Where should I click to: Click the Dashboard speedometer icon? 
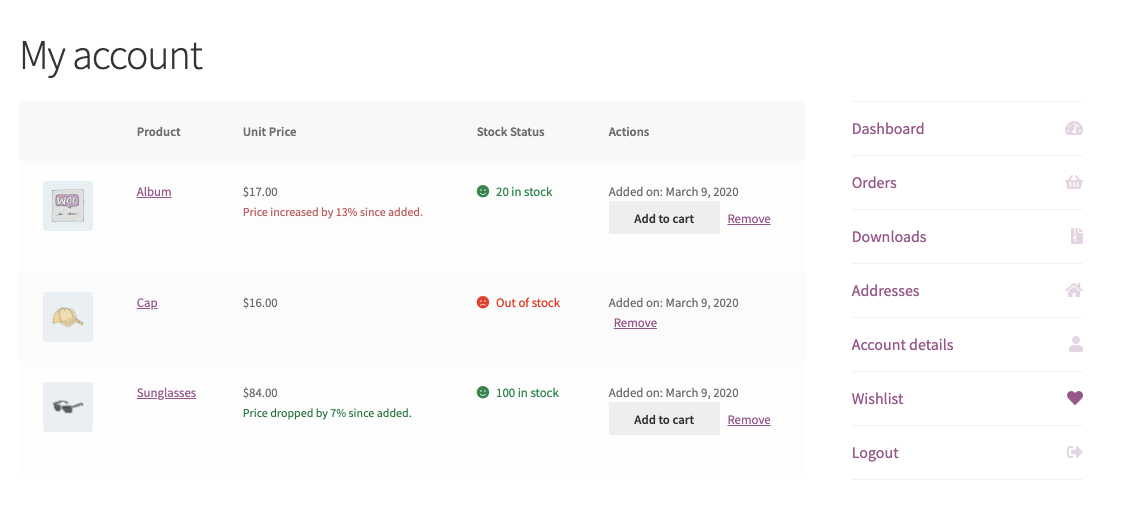1074,129
